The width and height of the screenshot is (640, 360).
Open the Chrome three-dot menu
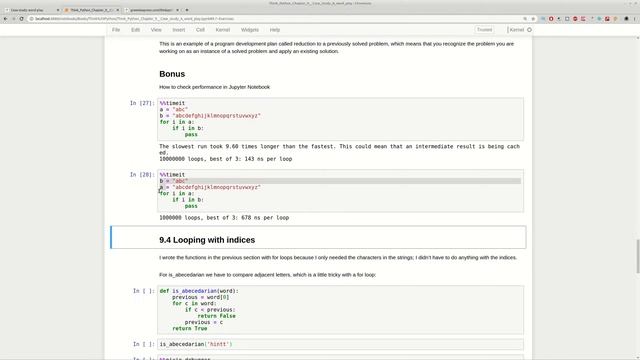tap(635, 19)
